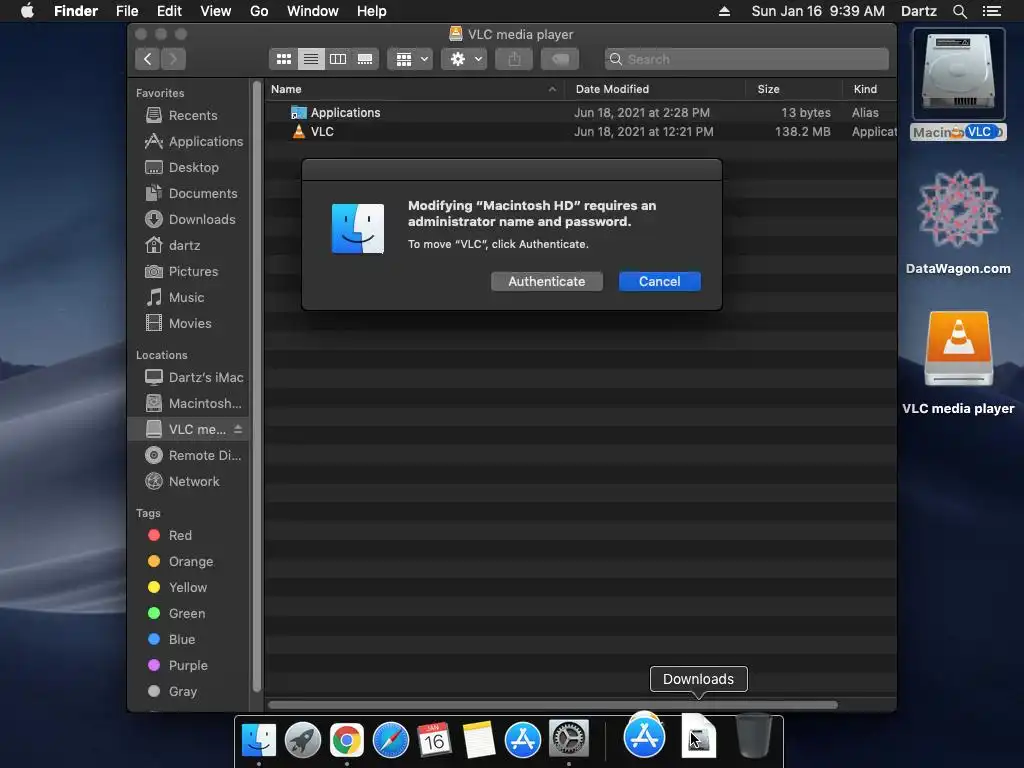Click the eject icon in menu bar
The height and width of the screenshot is (768, 1024).
724,11
